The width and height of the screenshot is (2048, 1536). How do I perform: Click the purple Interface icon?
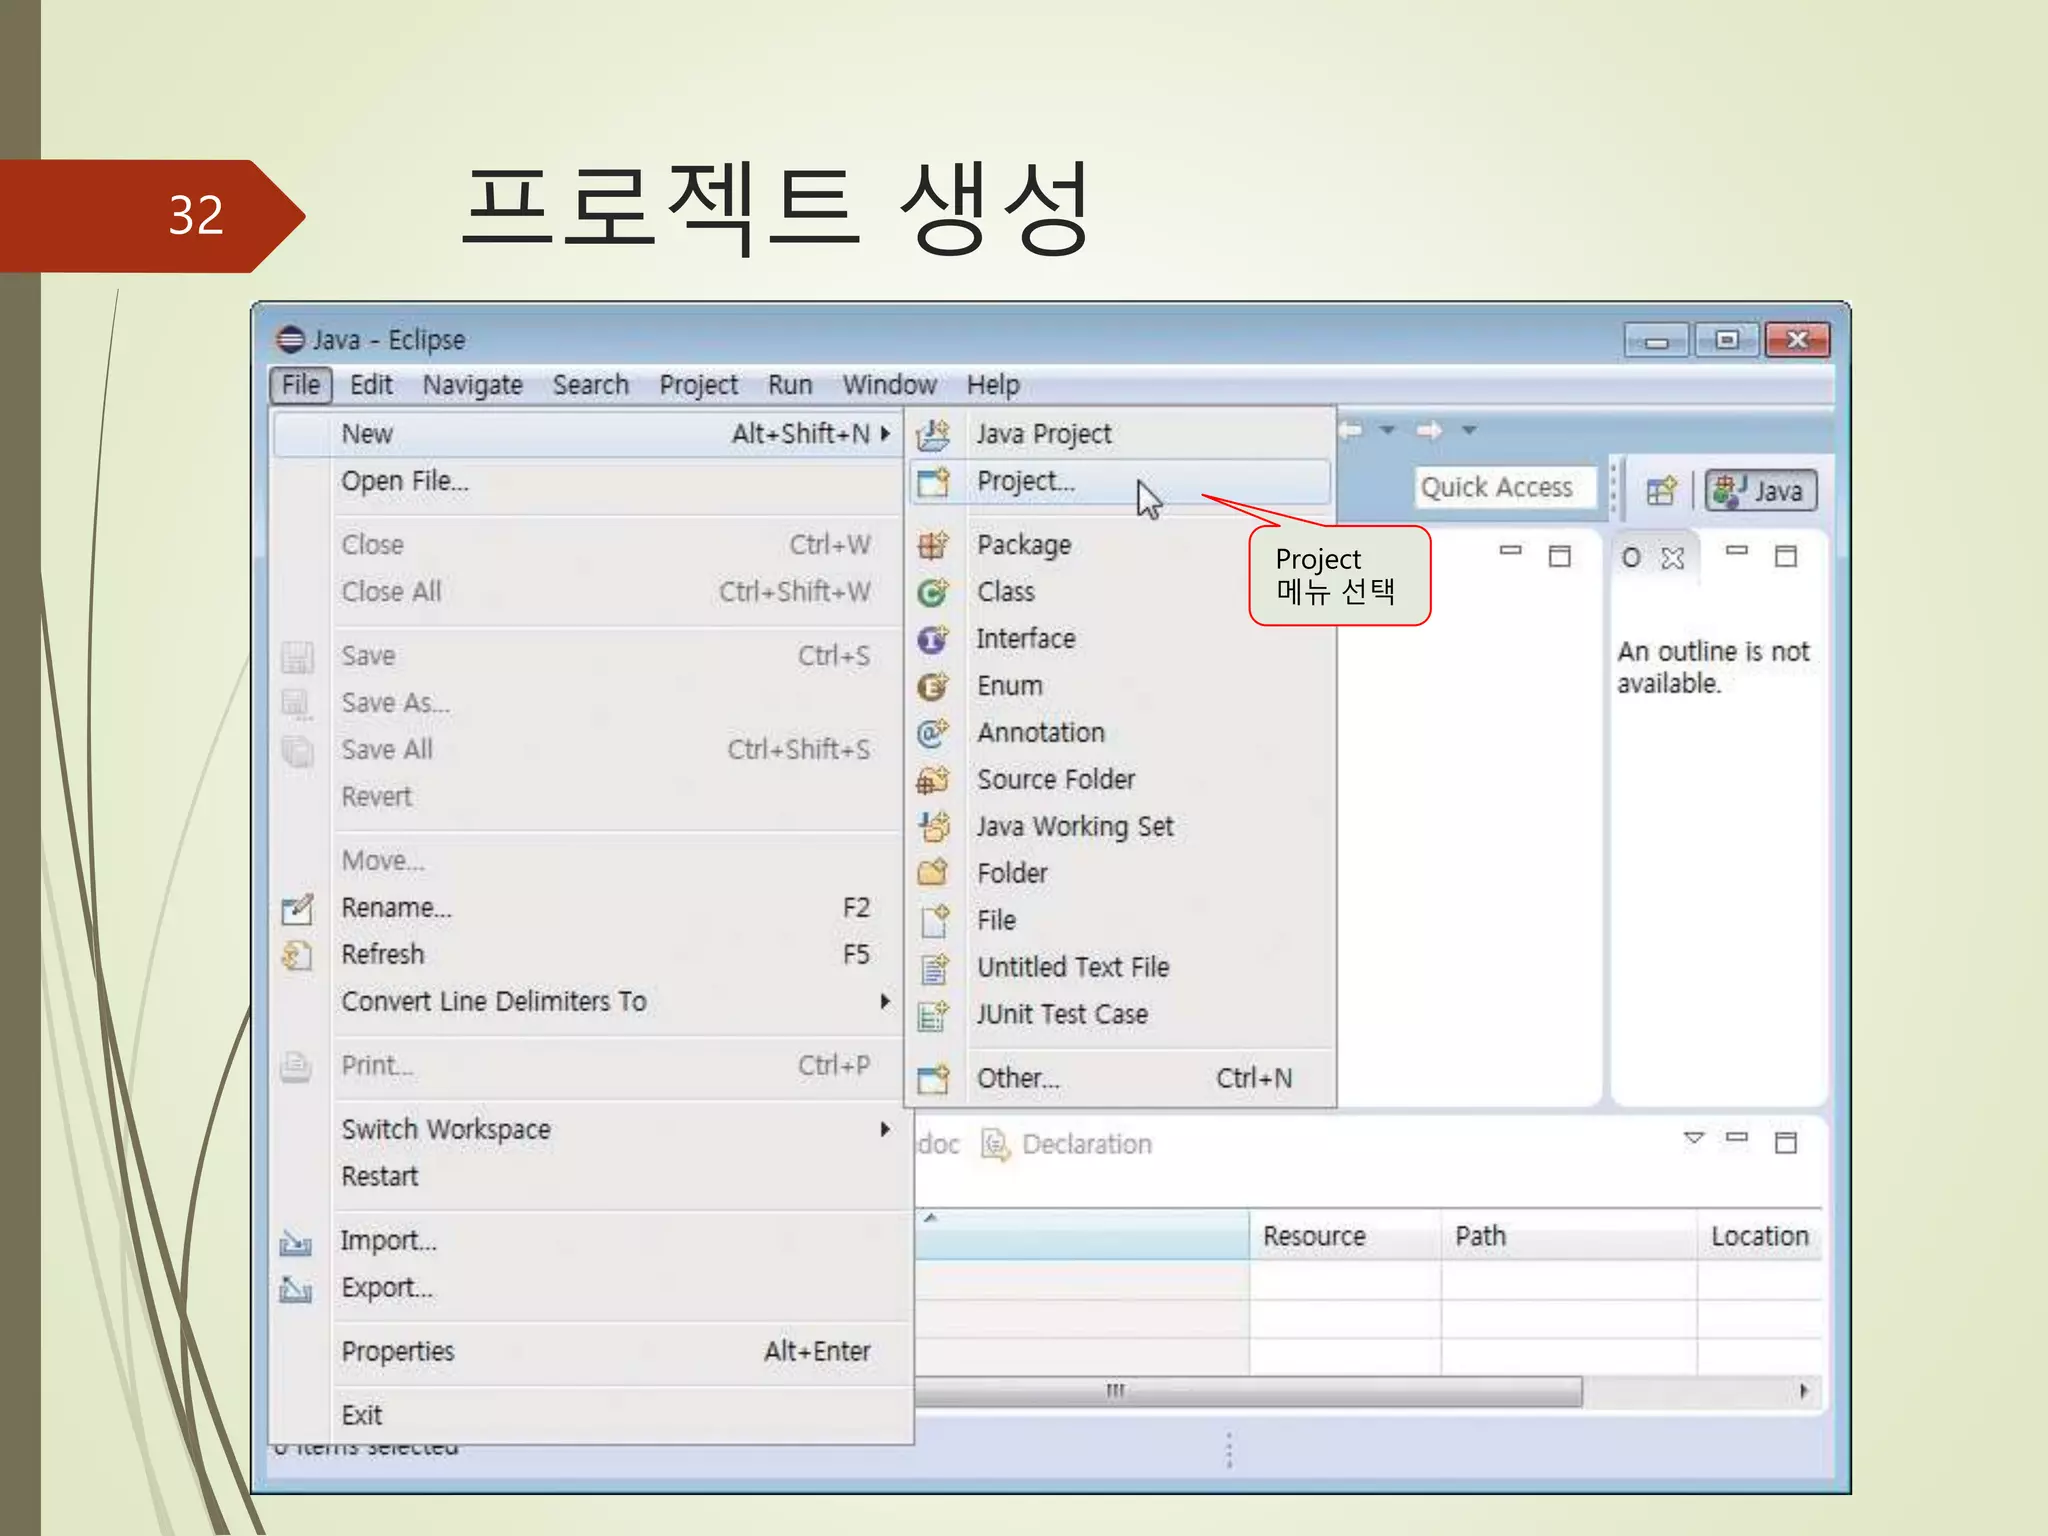pyautogui.click(x=933, y=639)
